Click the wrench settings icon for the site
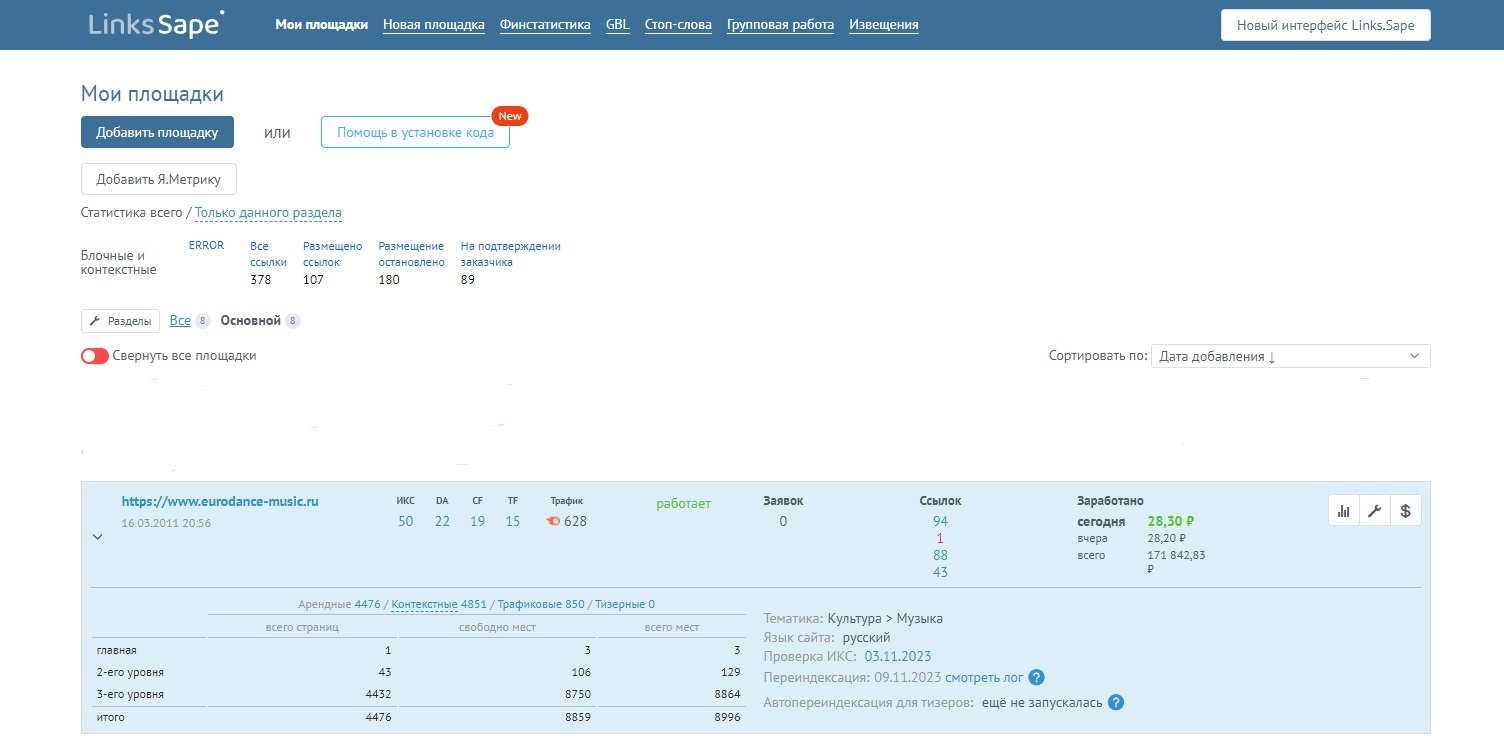1504x739 pixels. [x=1374, y=511]
